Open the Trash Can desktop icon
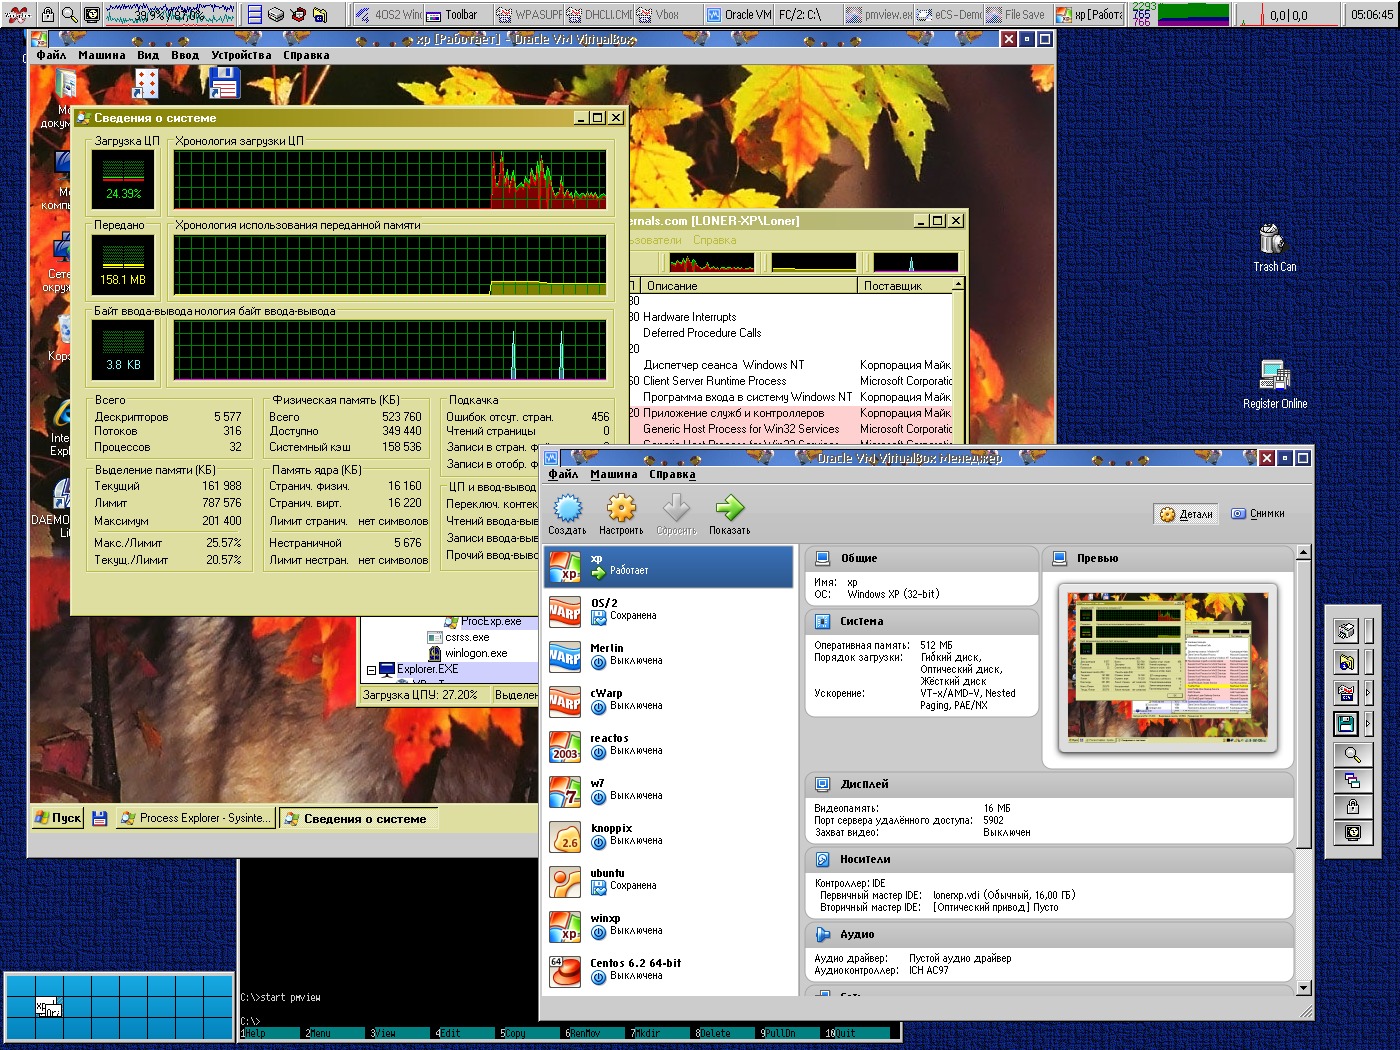The height and width of the screenshot is (1050, 1400). [x=1274, y=248]
